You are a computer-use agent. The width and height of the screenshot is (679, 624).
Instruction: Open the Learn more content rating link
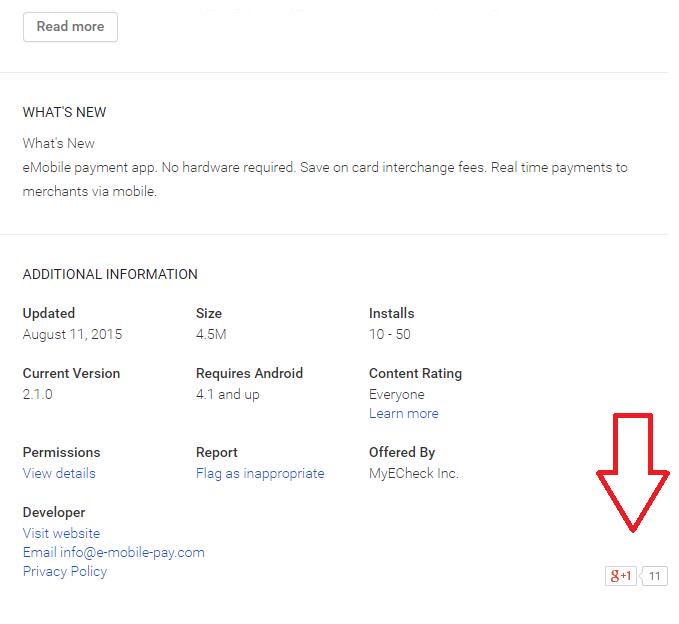[x=404, y=414]
